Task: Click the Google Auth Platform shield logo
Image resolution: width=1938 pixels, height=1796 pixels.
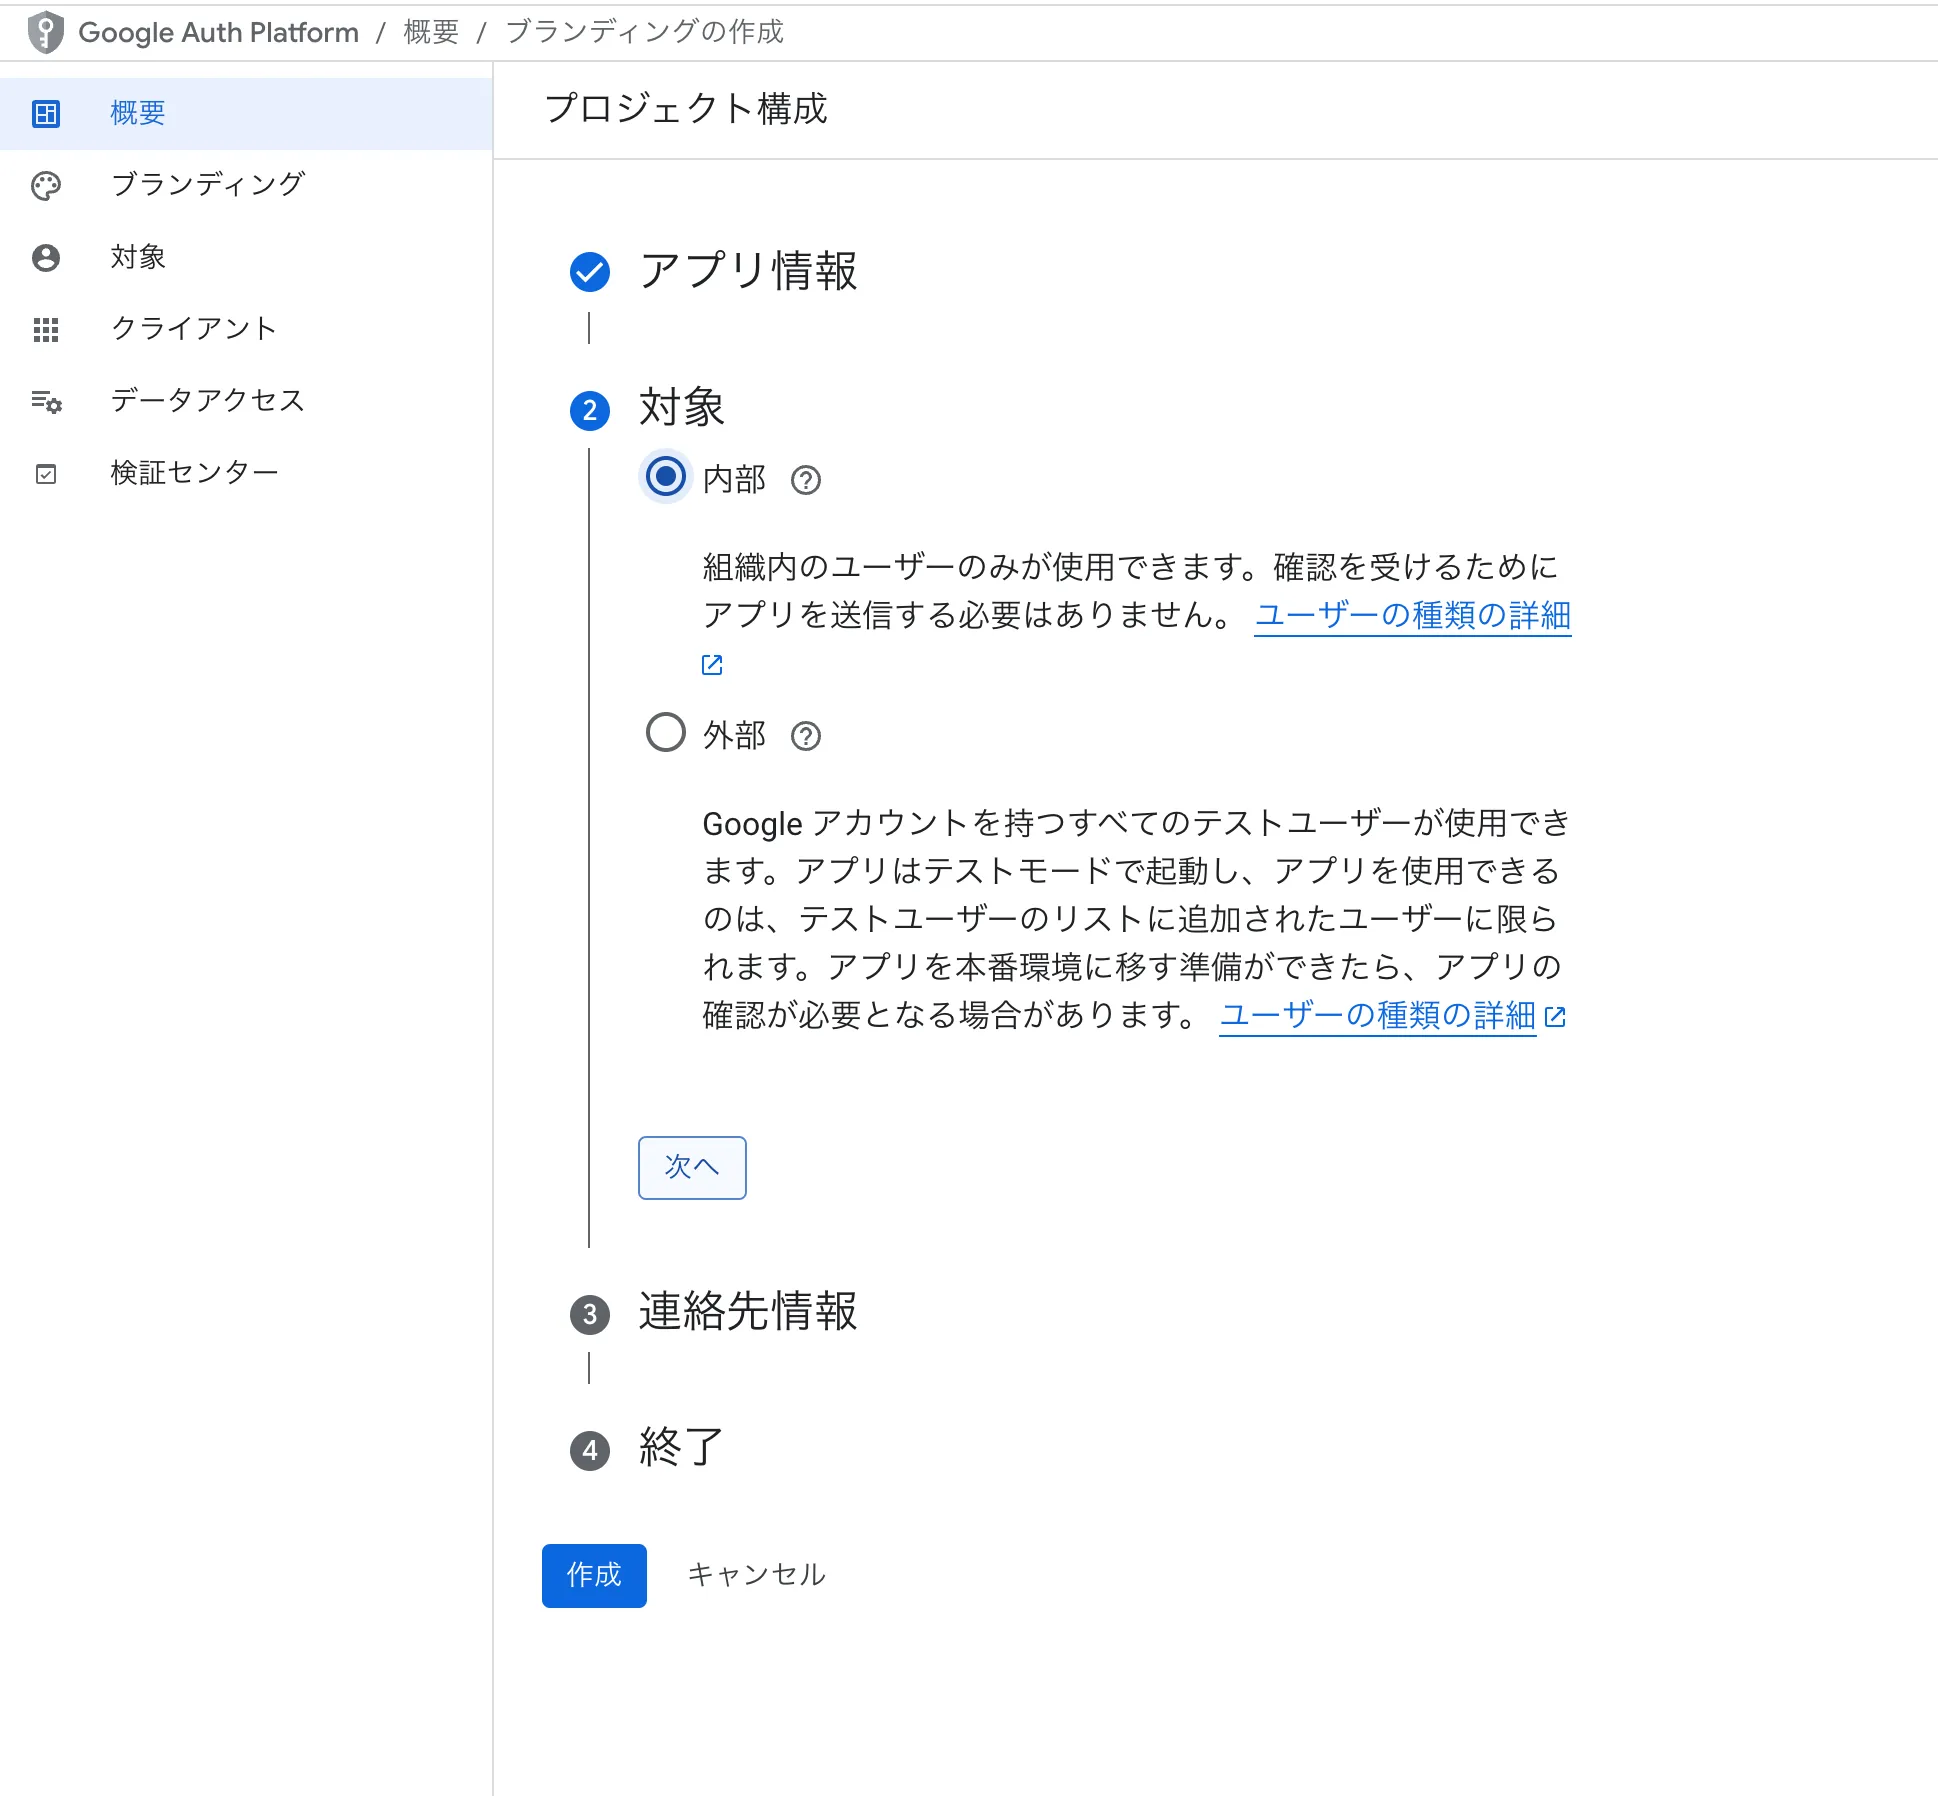Action: coord(44,31)
